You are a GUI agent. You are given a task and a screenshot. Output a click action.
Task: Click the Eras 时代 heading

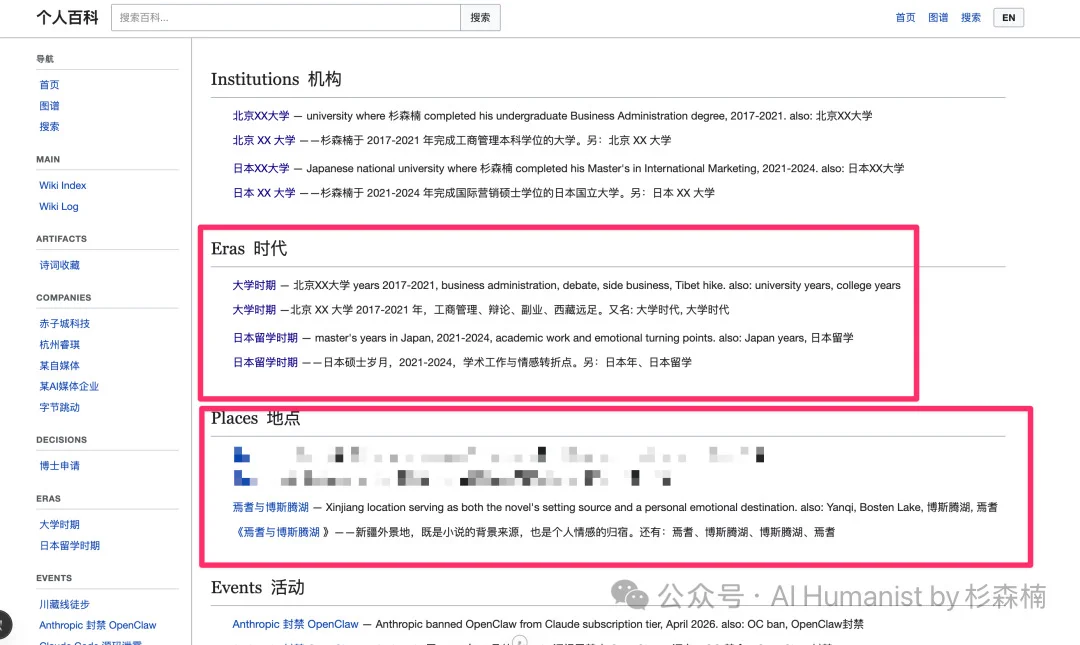pyautogui.click(x=249, y=248)
